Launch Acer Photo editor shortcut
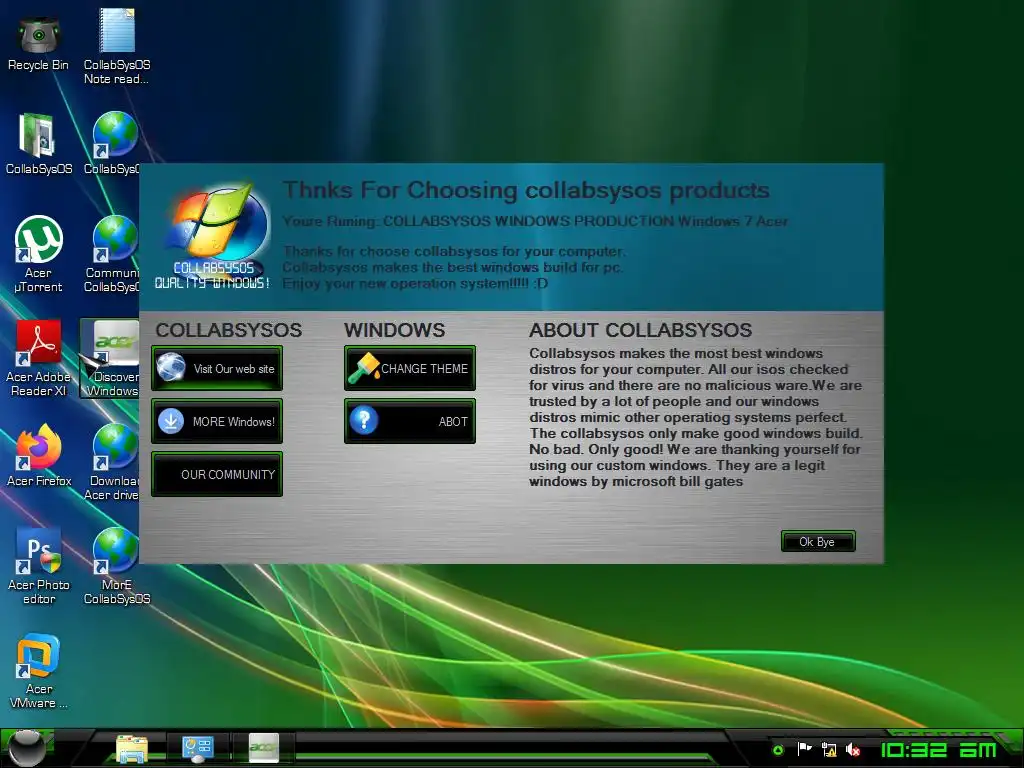The height and width of the screenshot is (768, 1024). tap(39, 566)
